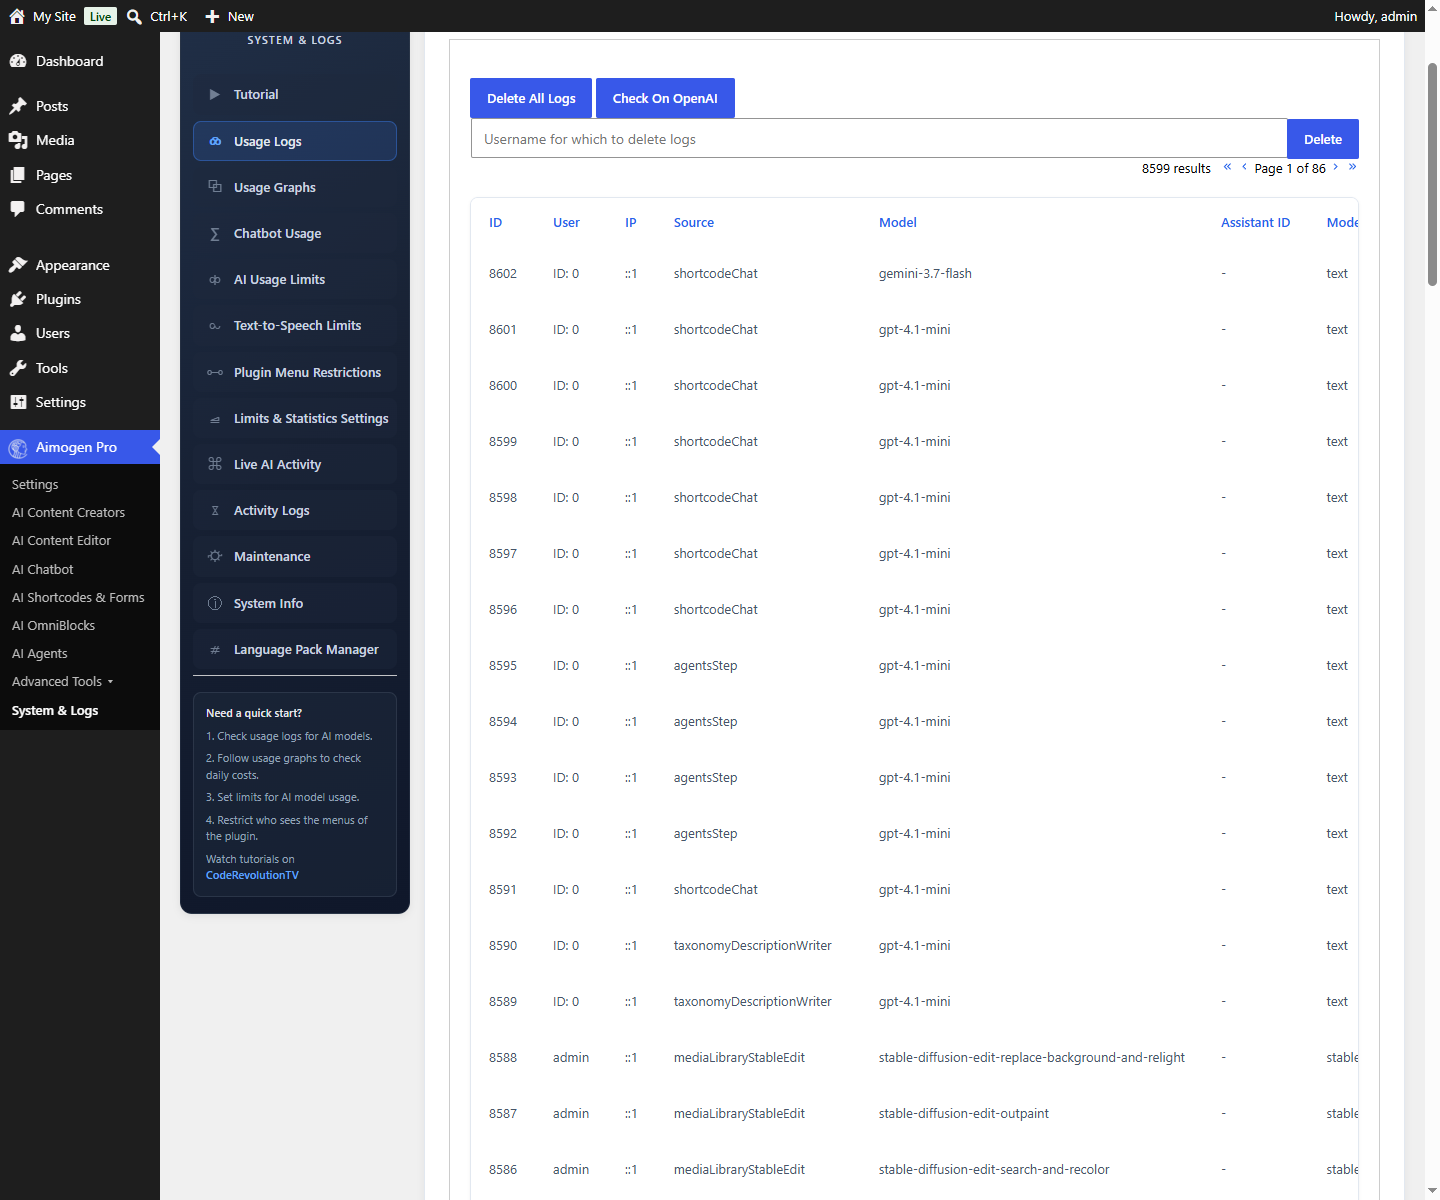Click the page vertical scrollbar thumb
The image size is (1440, 1200).
[x=1432, y=175]
